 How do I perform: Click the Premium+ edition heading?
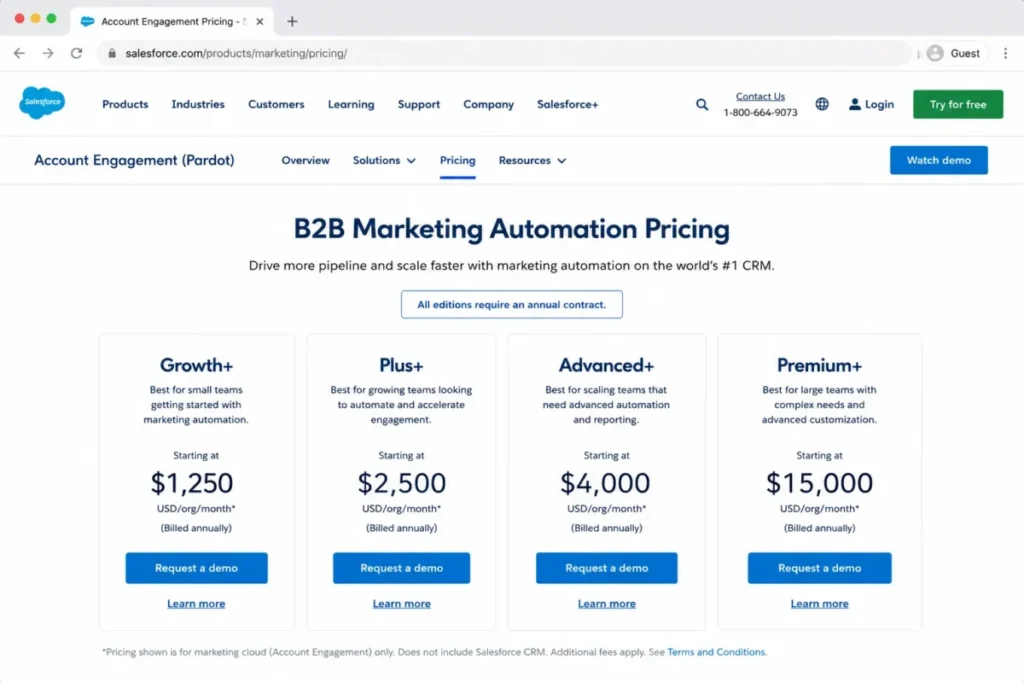820,366
